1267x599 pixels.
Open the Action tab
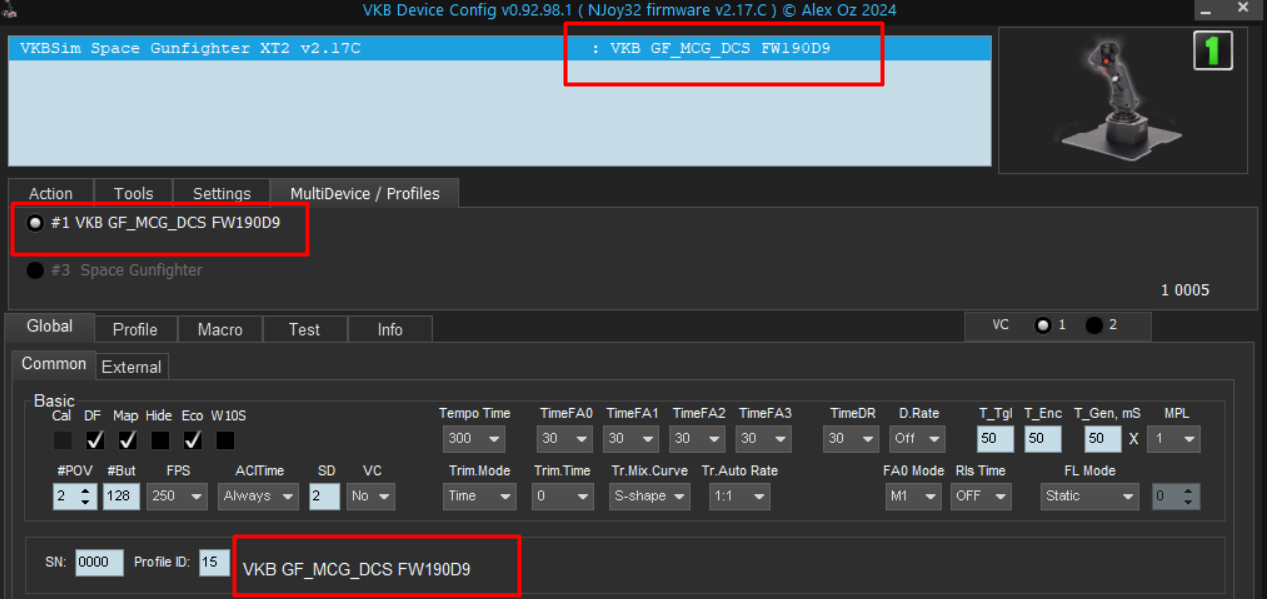pos(51,193)
